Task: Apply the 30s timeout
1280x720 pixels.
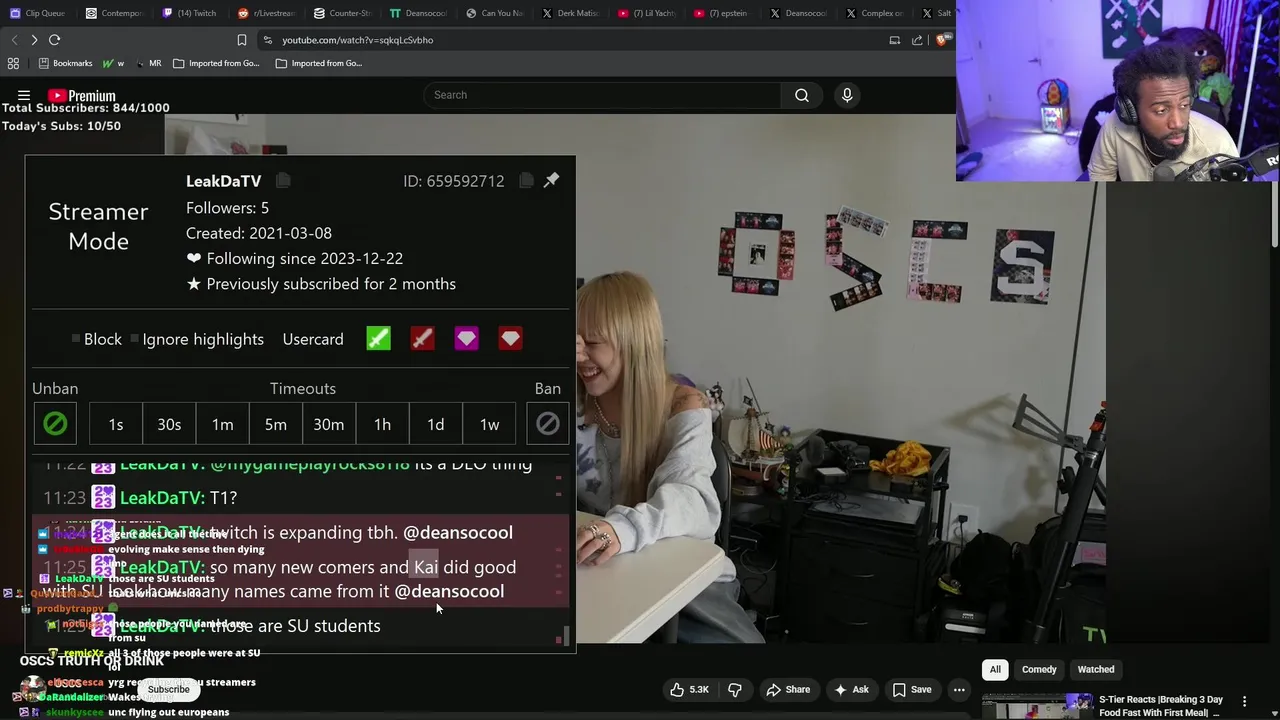Action: click(x=169, y=424)
